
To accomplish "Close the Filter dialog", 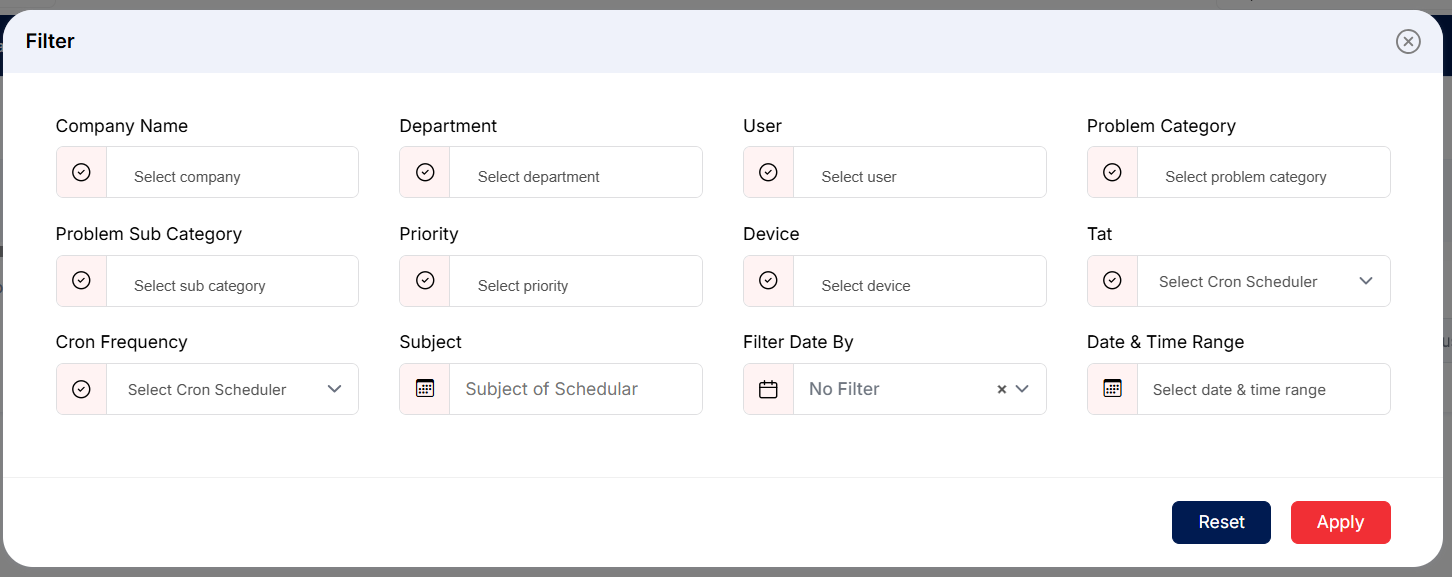I will pos(1408,41).
